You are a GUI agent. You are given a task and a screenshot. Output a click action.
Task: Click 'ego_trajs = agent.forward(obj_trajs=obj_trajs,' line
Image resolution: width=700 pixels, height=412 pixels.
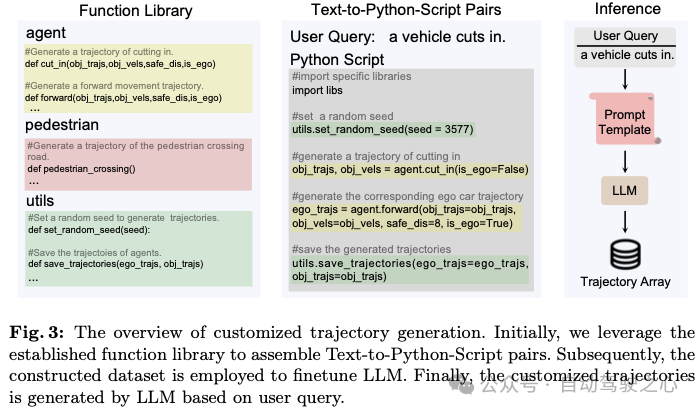[404, 209]
